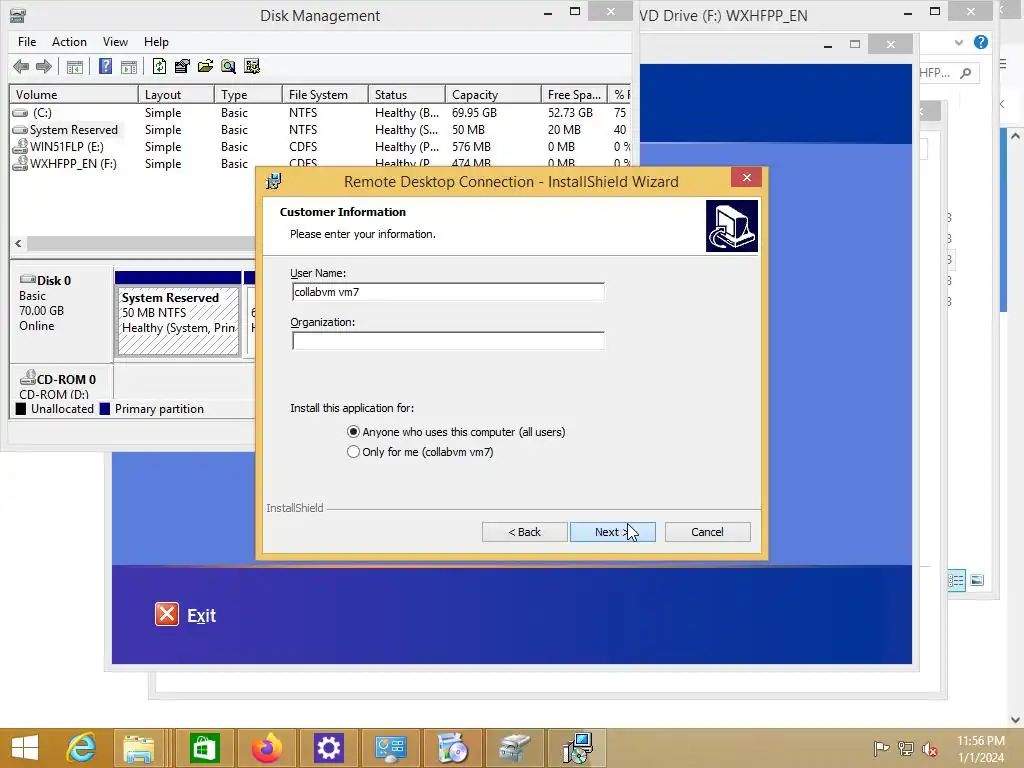Sort by the Capacity column header
This screenshot has height=768, width=1024.
(x=493, y=95)
